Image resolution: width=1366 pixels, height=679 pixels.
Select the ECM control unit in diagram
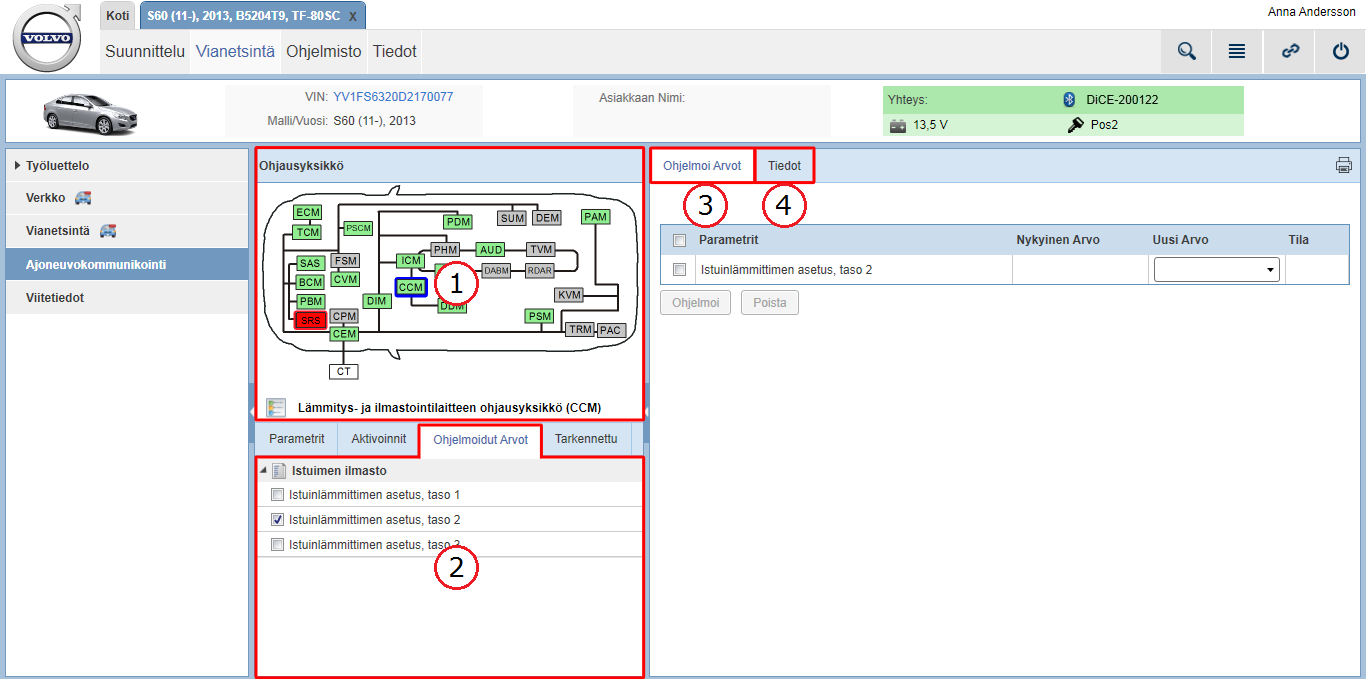point(308,212)
